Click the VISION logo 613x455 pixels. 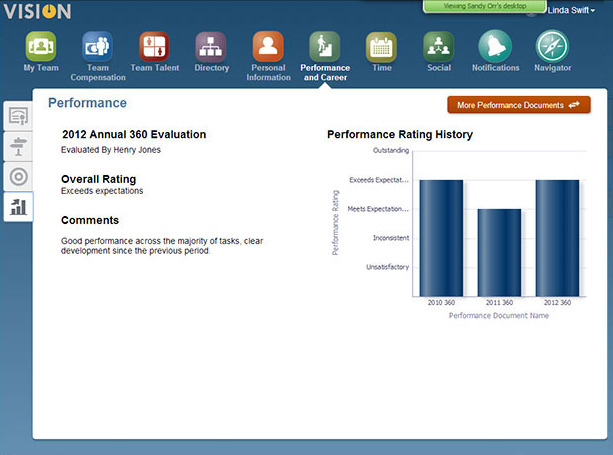tap(37, 11)
